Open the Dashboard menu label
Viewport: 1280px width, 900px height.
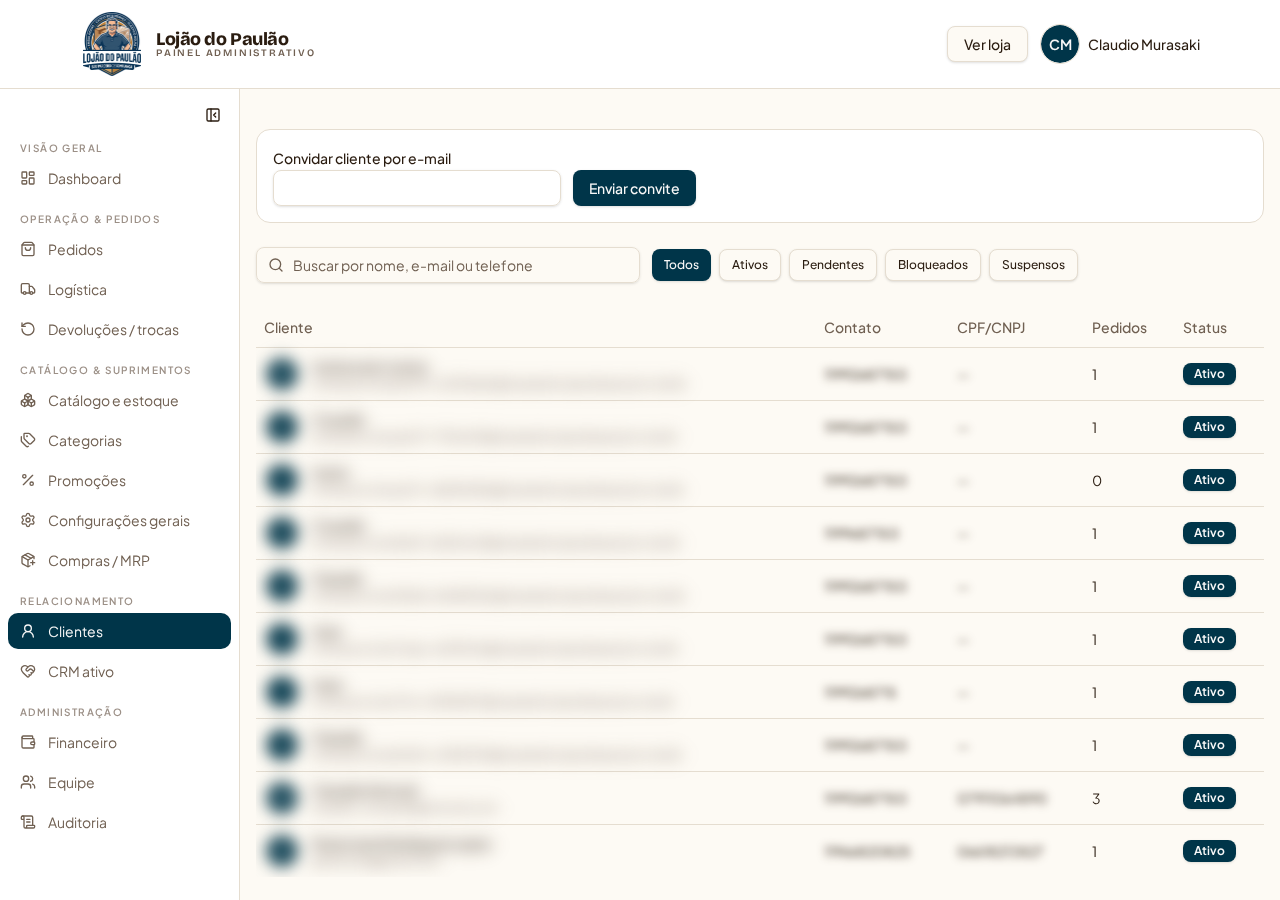[x=84, y=178]
